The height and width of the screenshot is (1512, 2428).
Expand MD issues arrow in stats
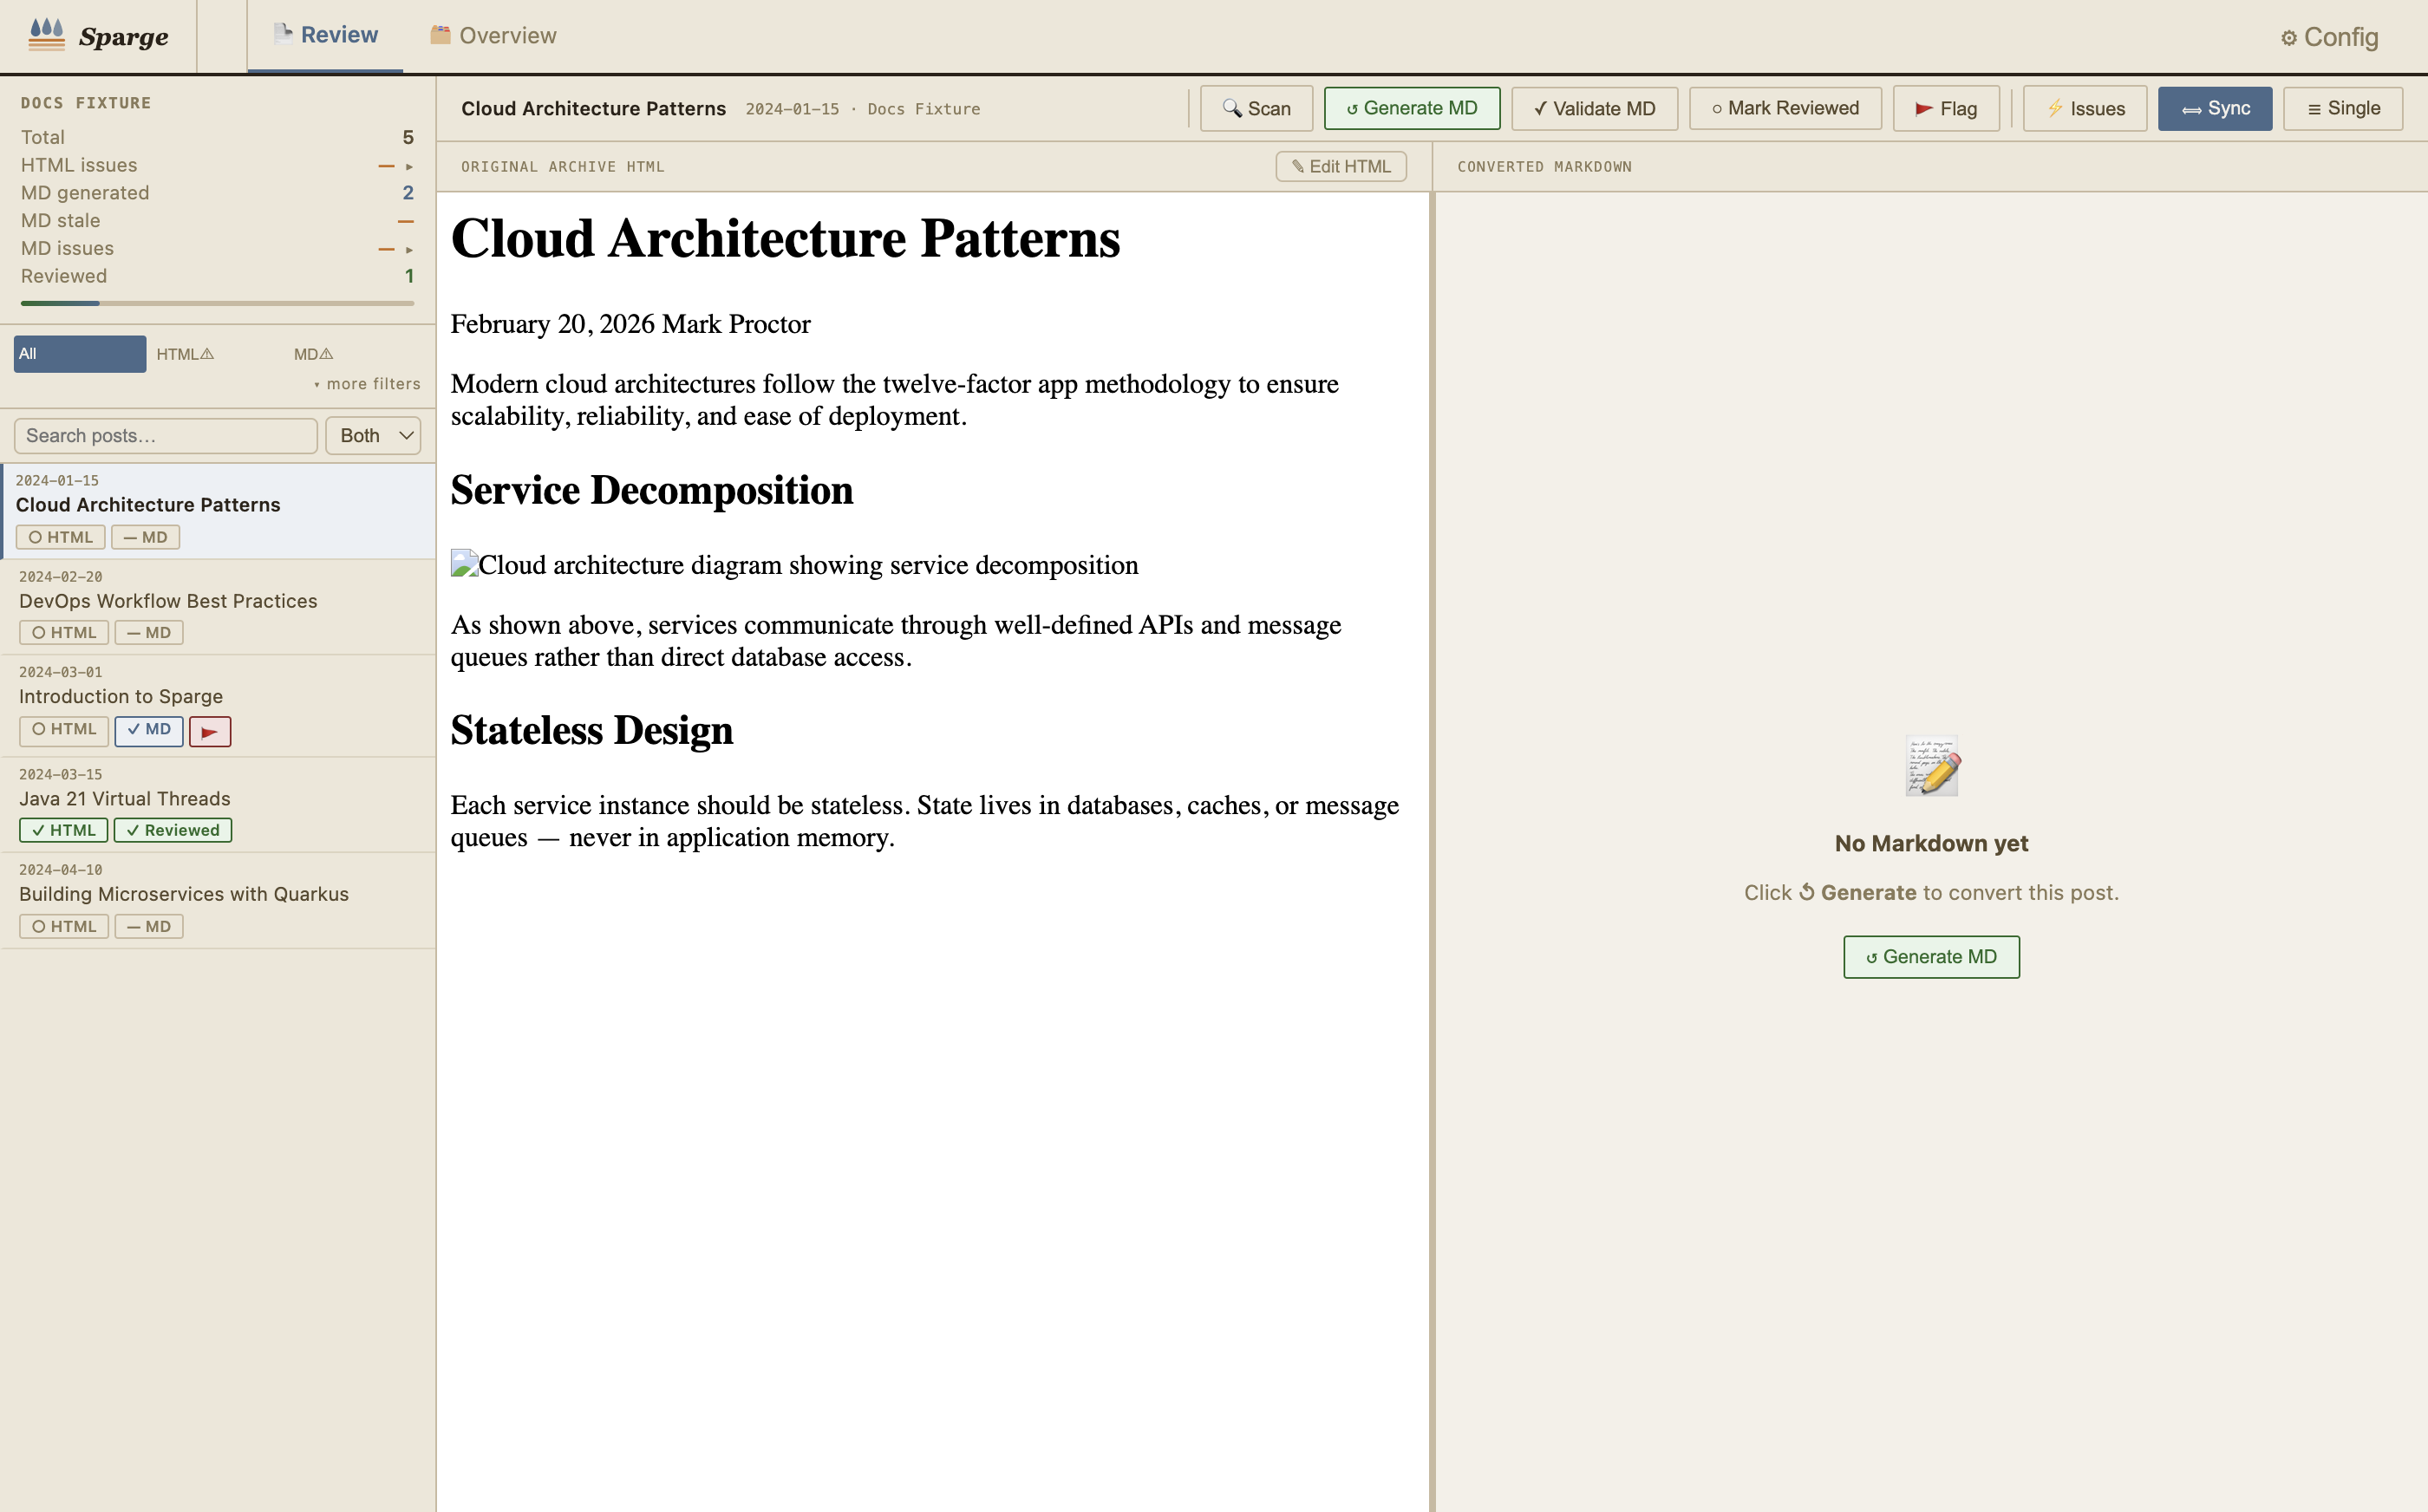[409, 249]
